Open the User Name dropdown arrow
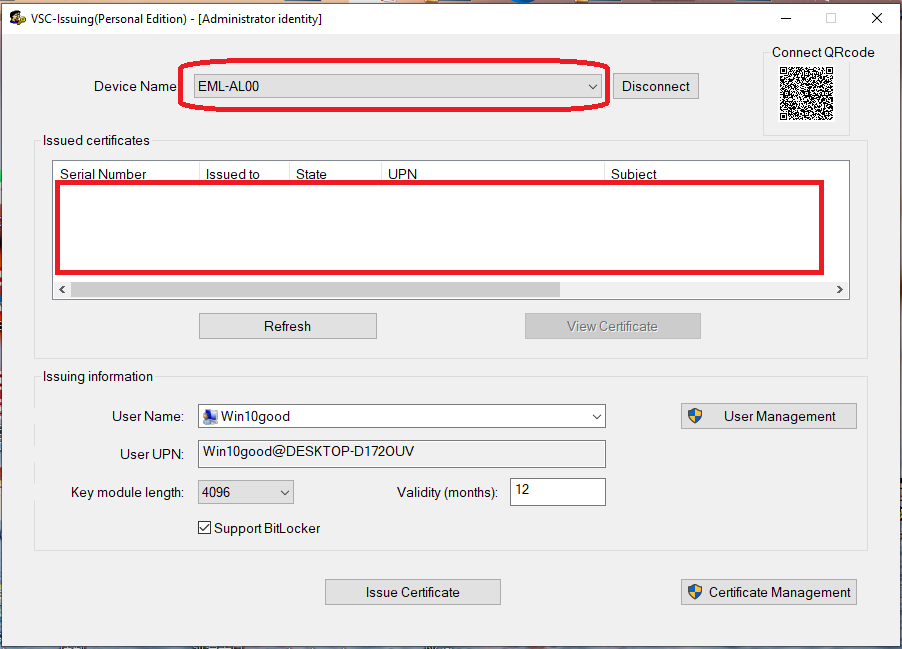 pos(596,416)
